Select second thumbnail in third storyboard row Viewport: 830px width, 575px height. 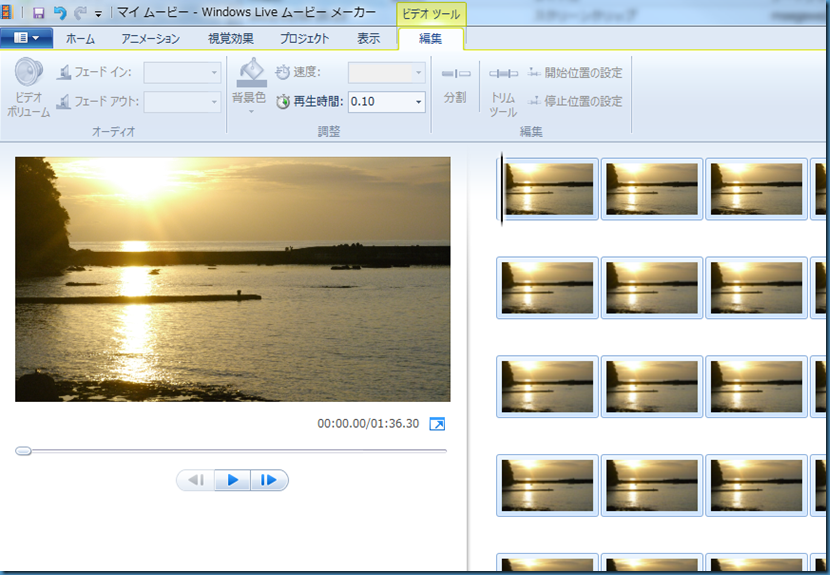click(652, 387)
